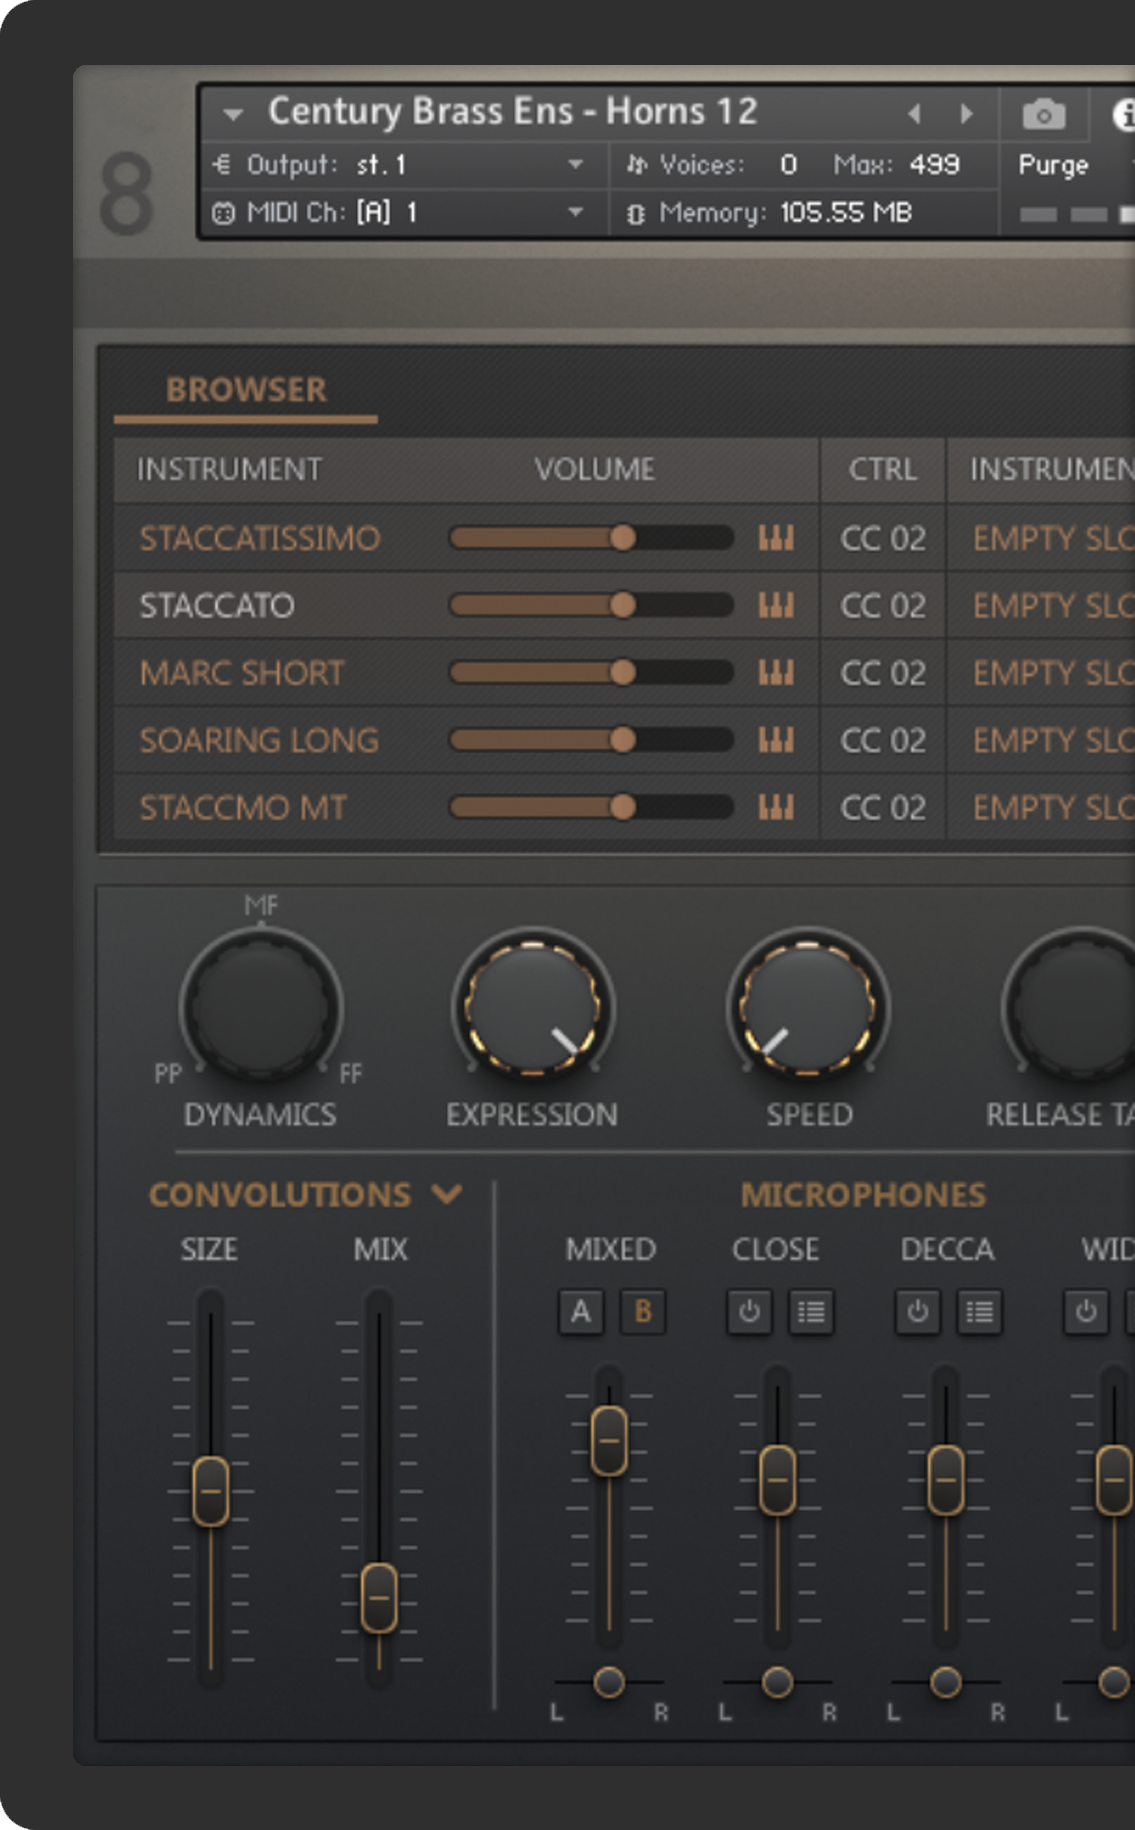
Task: Toggle DECCA microphone power button
Action: [x=917, y=1311]
